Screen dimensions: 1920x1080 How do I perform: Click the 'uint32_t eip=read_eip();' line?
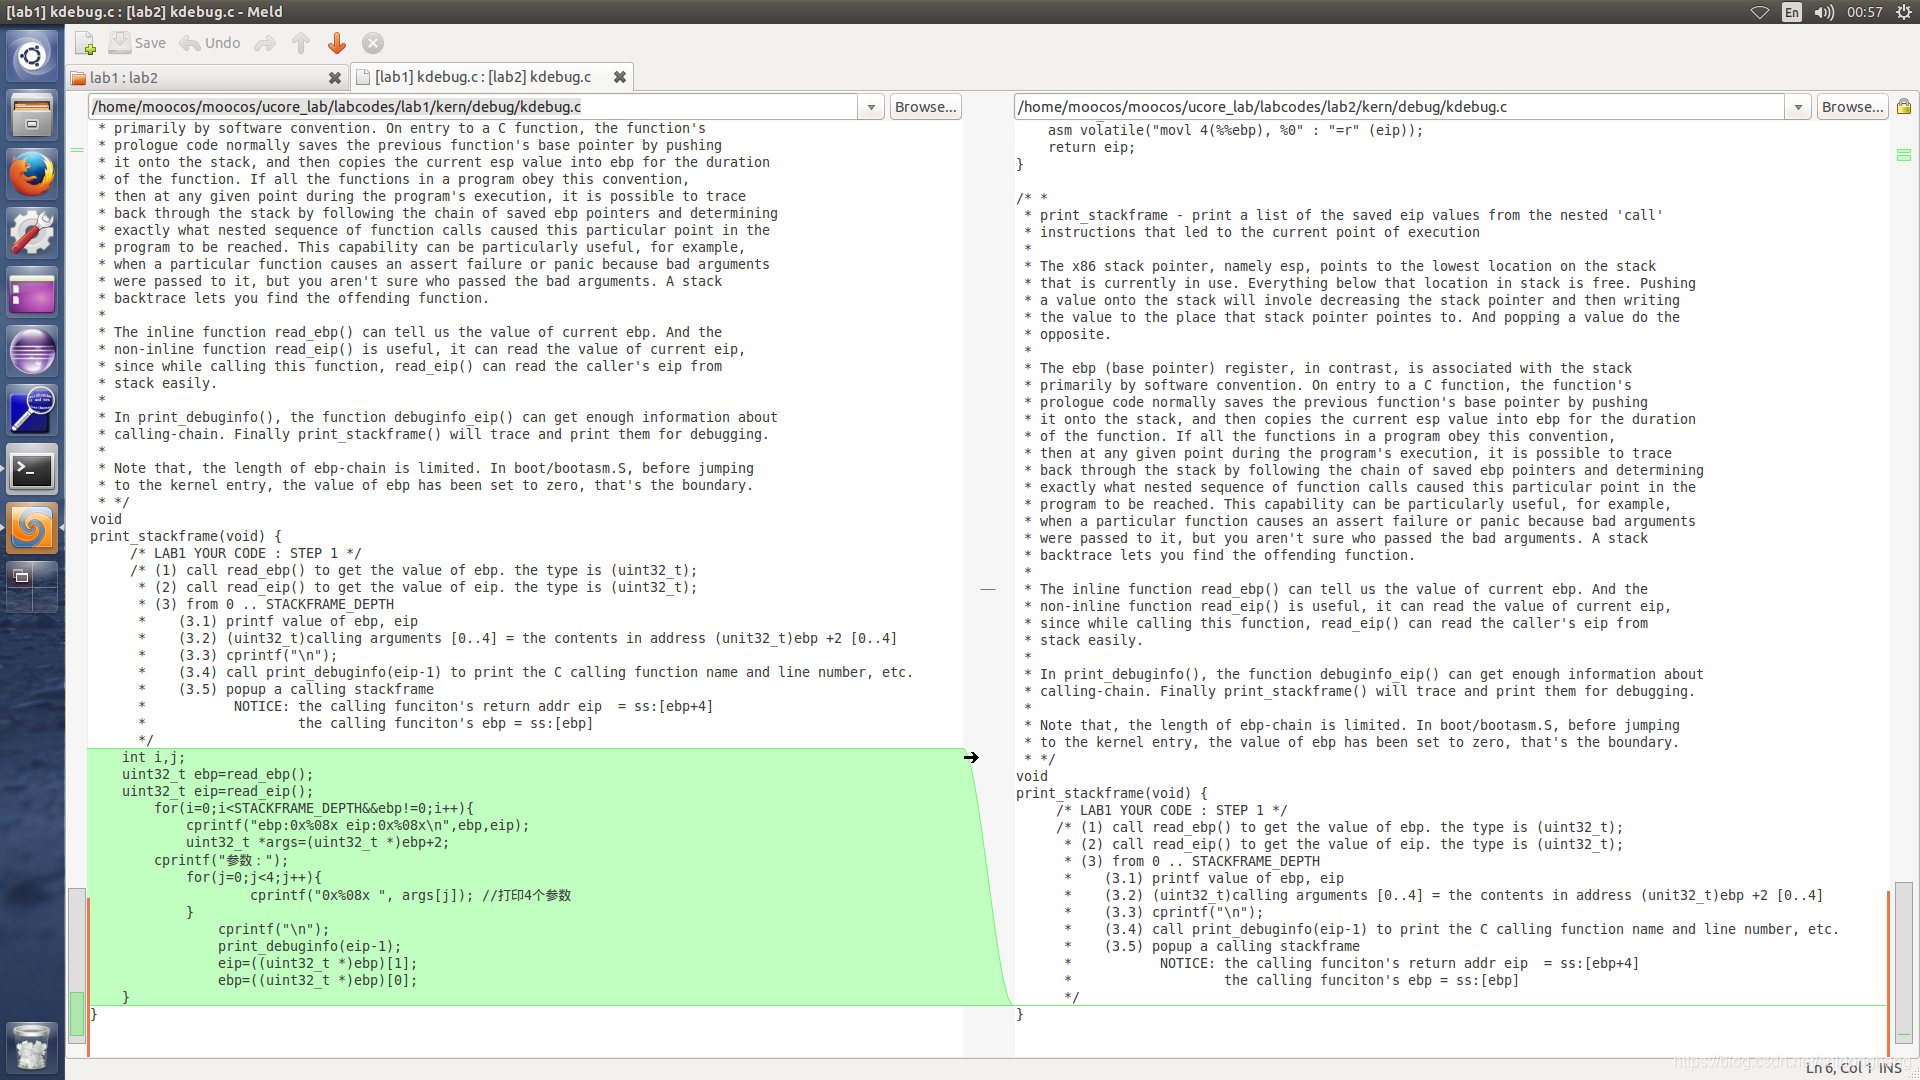click(x=218, y=791)
